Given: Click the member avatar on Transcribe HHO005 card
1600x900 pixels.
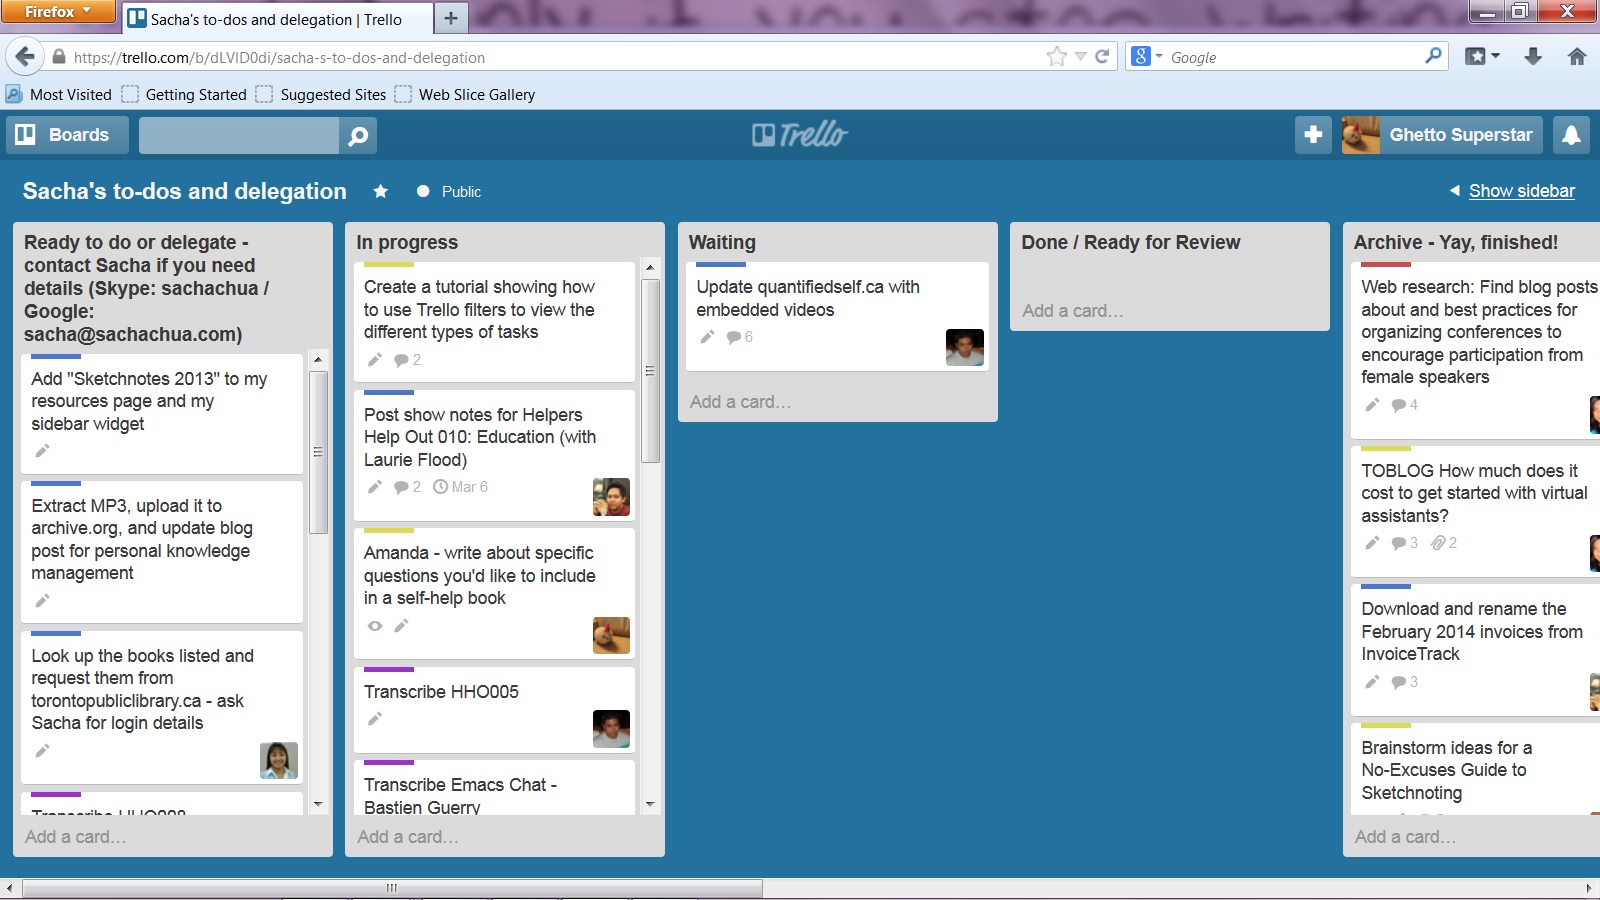Looking at the screenshot, I should (611, 729).
